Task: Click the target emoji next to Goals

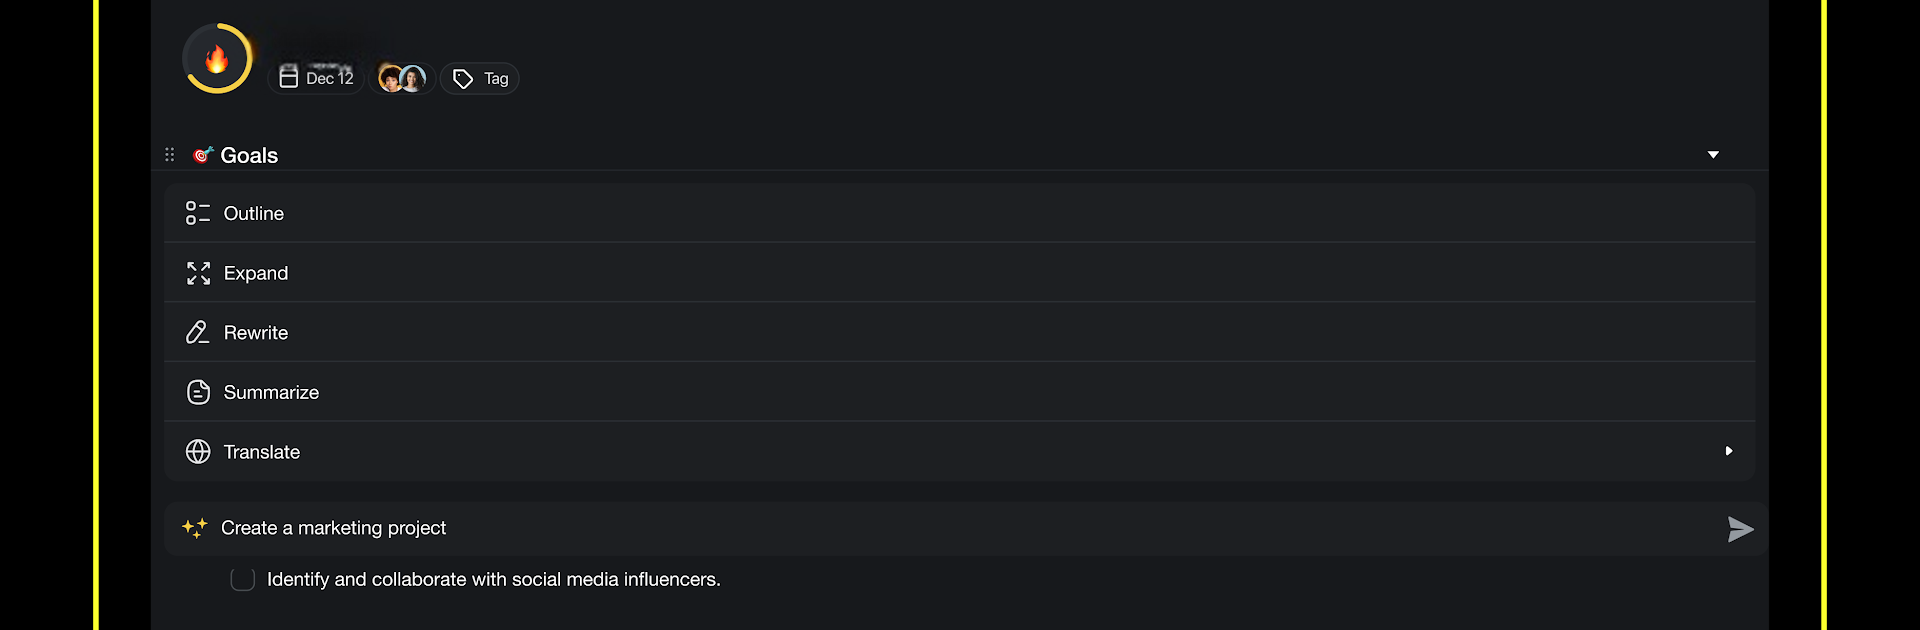Action: [x=203, y=155]
